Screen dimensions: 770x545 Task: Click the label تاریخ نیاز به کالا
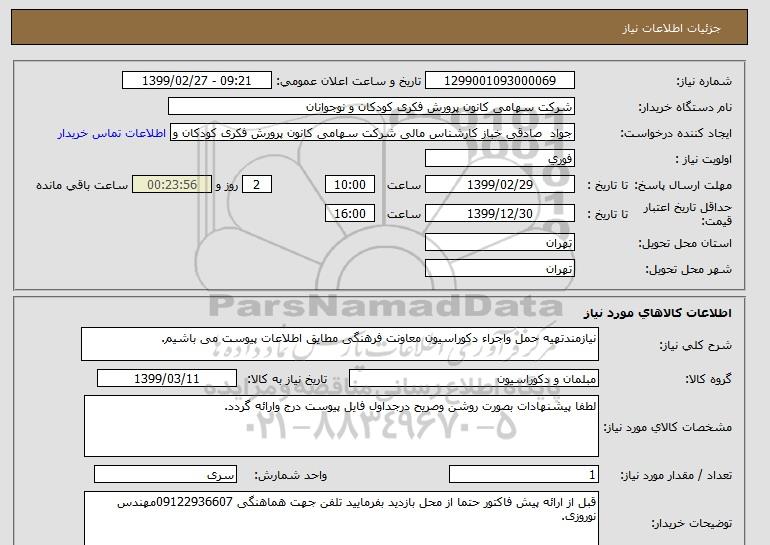(287, 379)
